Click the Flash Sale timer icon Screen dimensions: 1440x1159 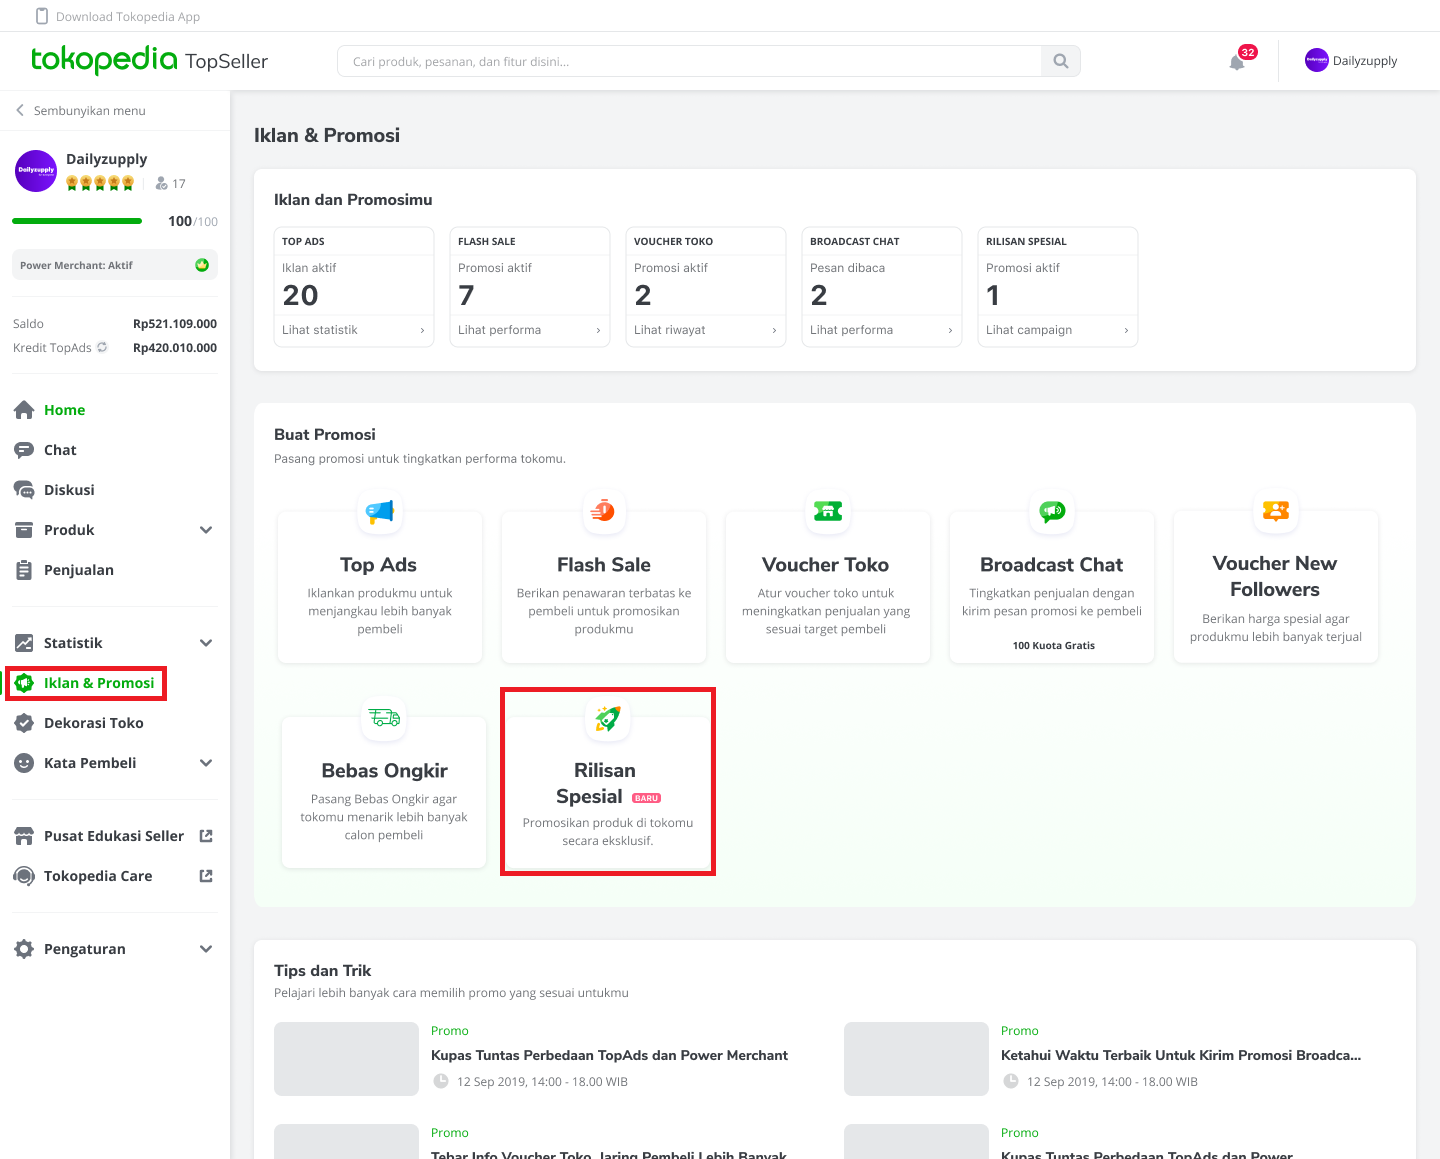[603, 511]
